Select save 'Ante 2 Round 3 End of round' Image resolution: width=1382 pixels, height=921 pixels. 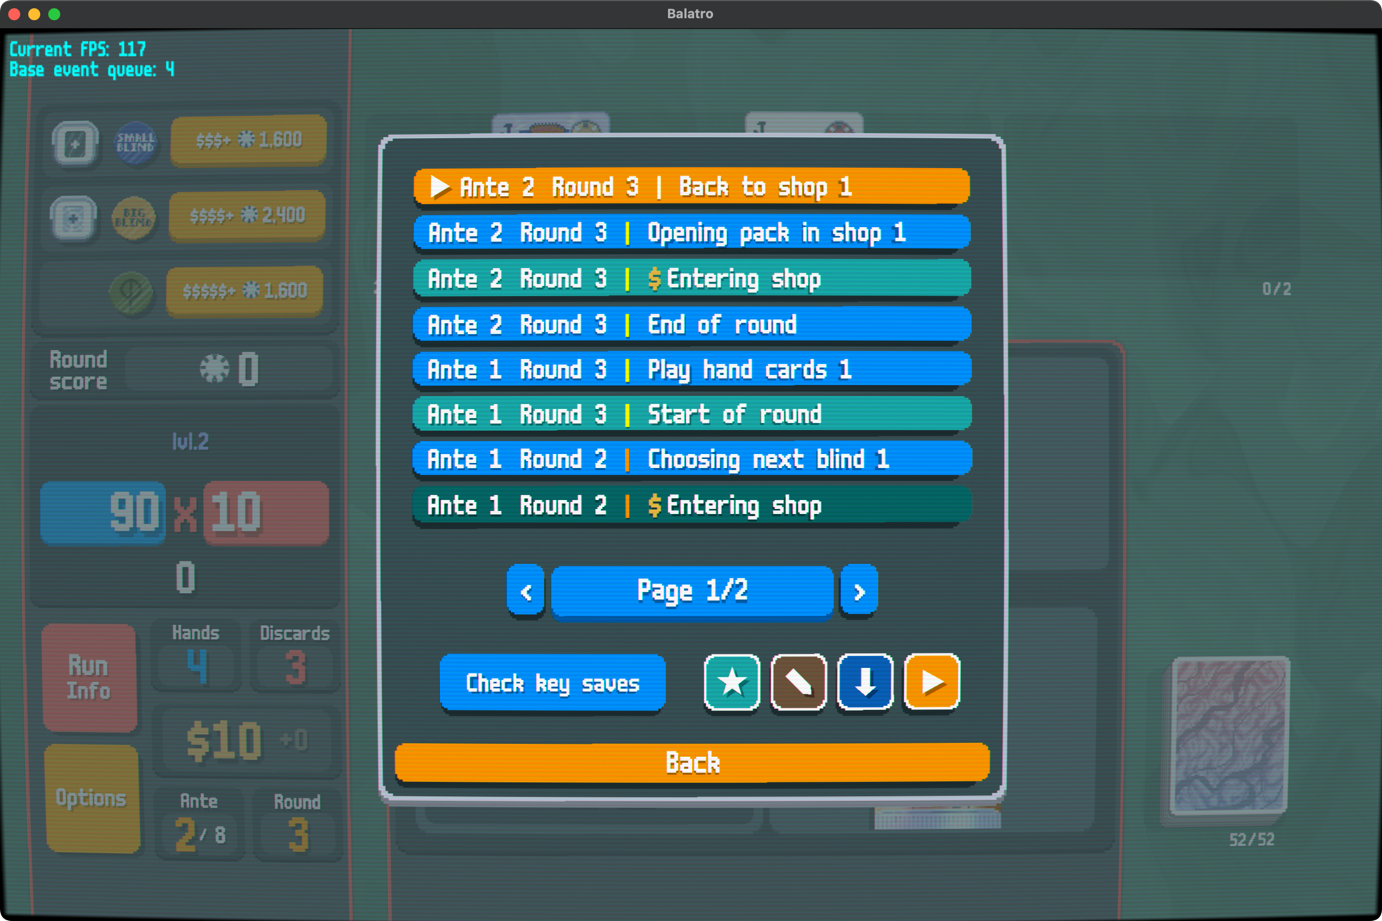coord(691,325)
